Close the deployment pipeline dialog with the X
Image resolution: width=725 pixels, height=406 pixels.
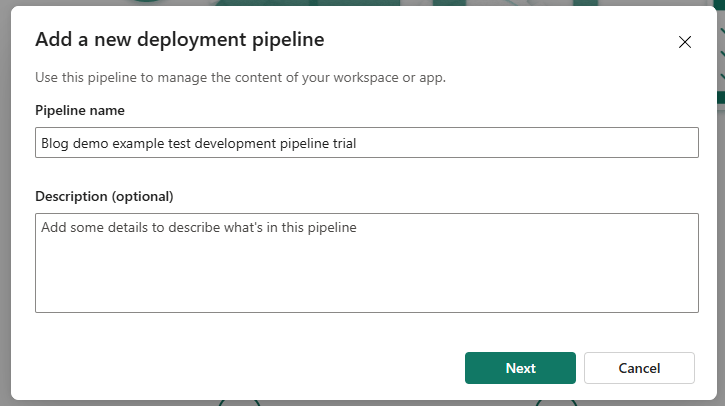pyautogui.click(x=685, y=42)
